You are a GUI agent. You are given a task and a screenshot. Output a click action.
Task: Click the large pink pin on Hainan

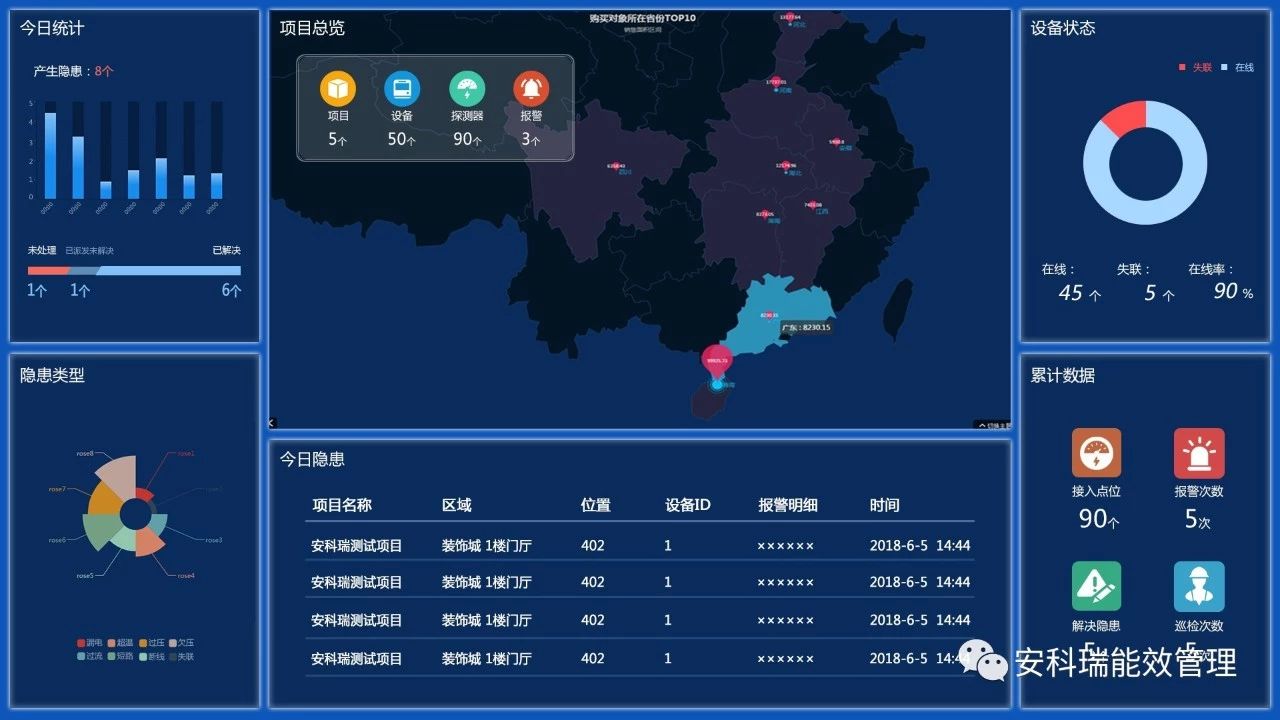tap(717, 362)
